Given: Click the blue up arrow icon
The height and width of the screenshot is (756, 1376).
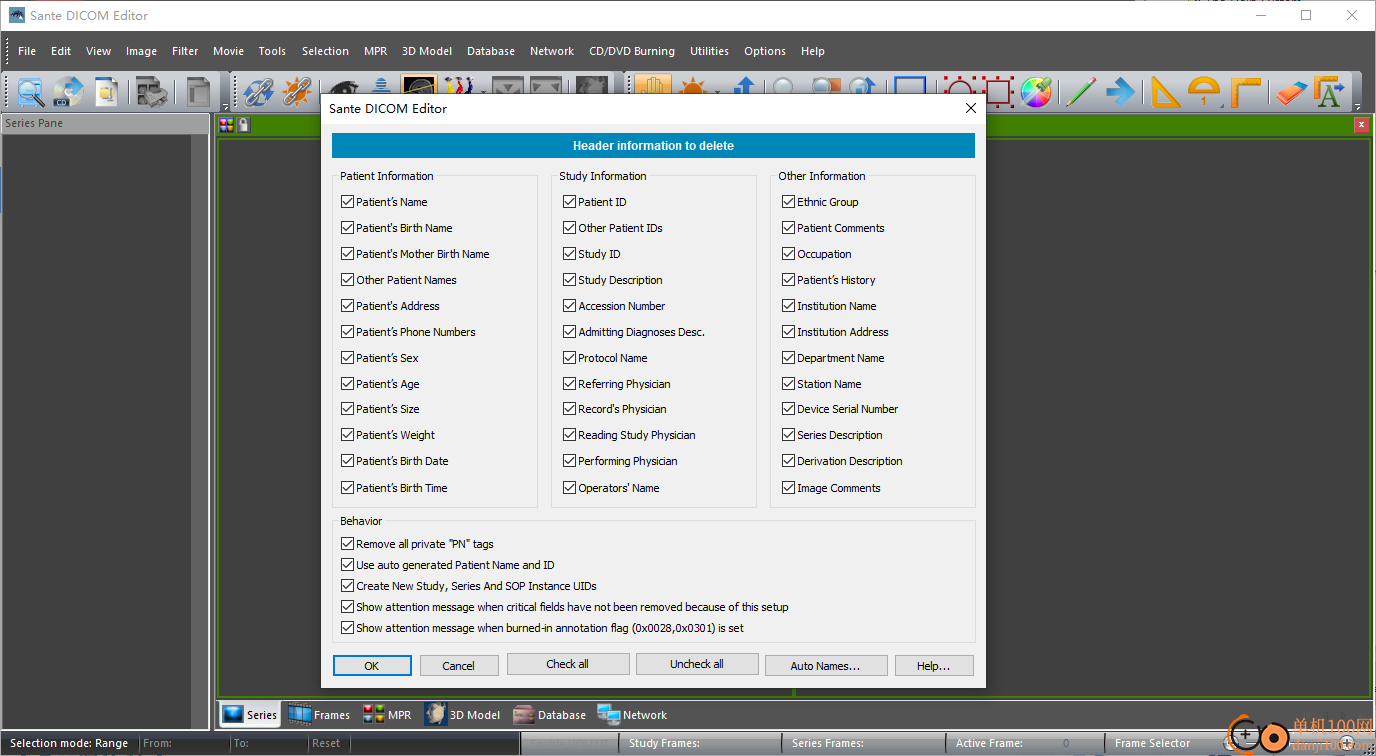Looking at the screenshot, I should 743,87.
